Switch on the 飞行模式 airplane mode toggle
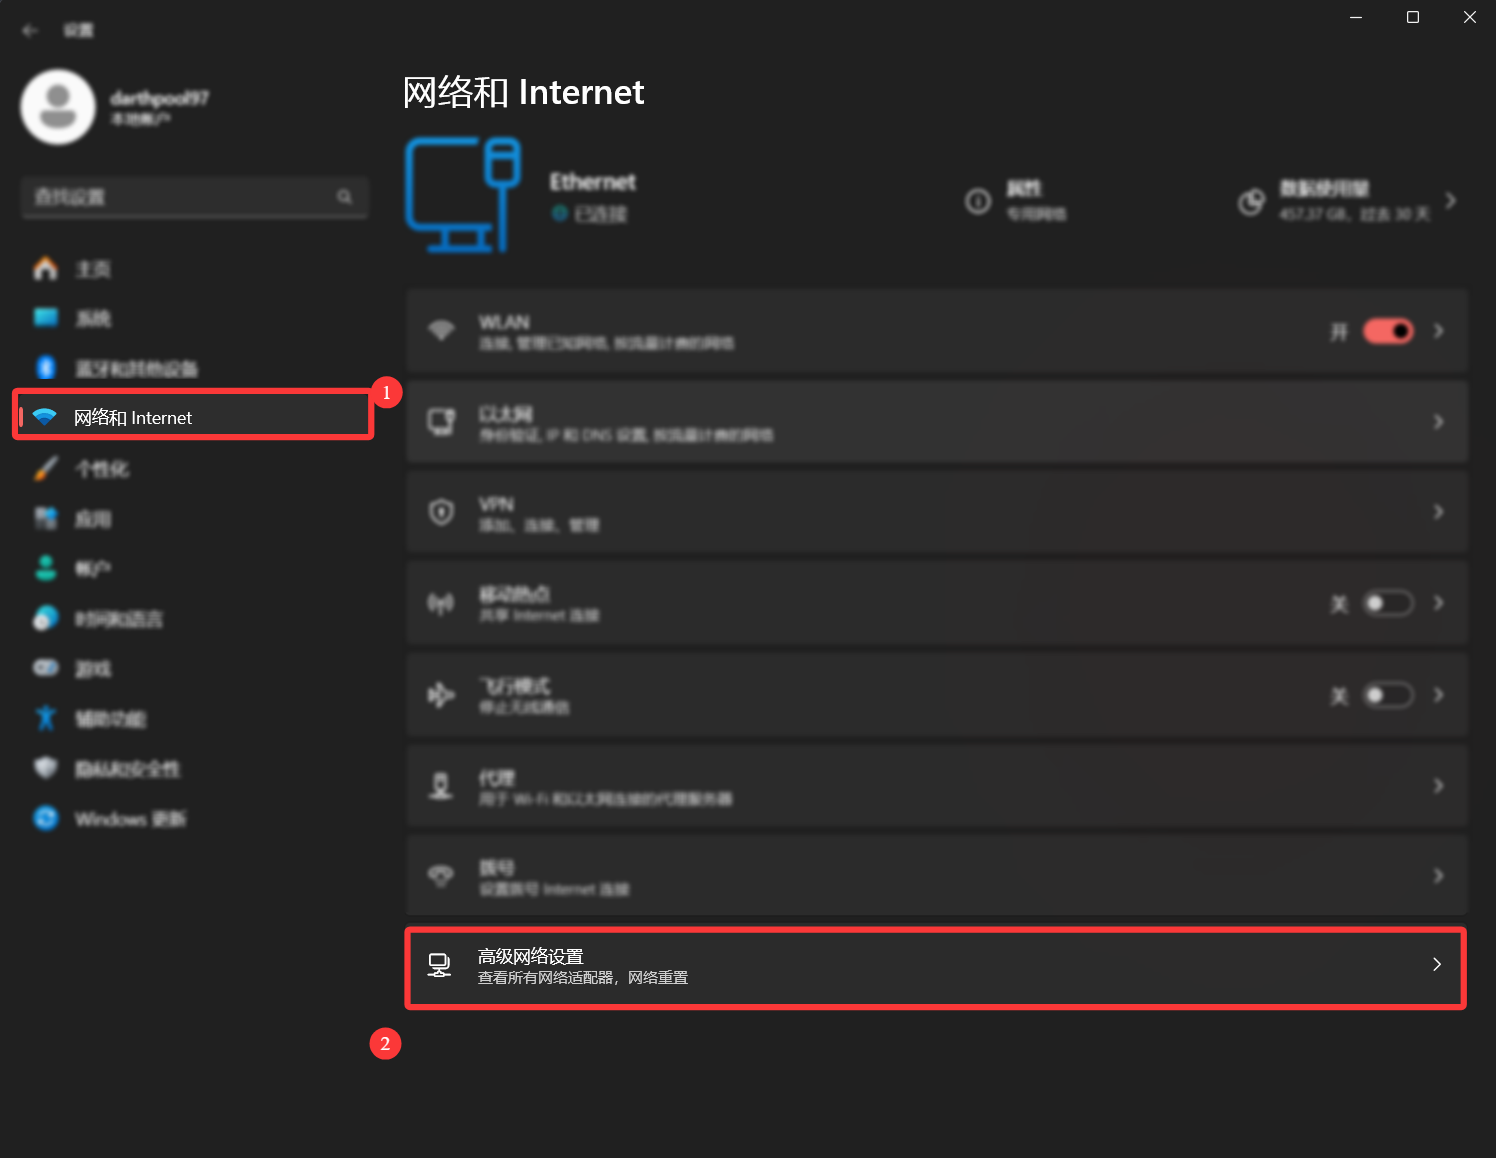This screenshot has width=1496, height=1158. click(1388, 695)
